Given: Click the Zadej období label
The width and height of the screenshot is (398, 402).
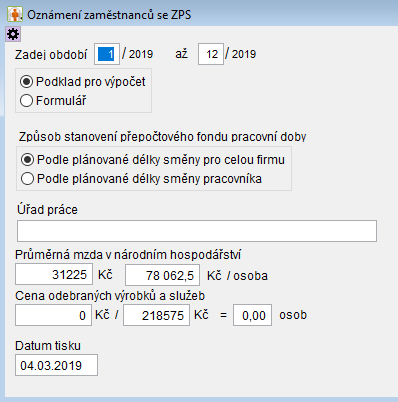Looking at the screenshot, I should coord(51,54).
